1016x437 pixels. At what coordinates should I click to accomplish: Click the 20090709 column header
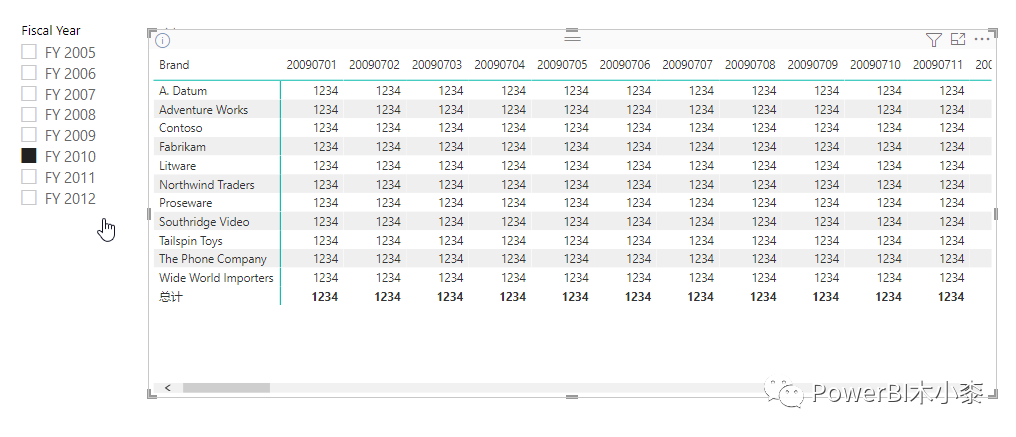pyautogui.click(x=813, y=65)
